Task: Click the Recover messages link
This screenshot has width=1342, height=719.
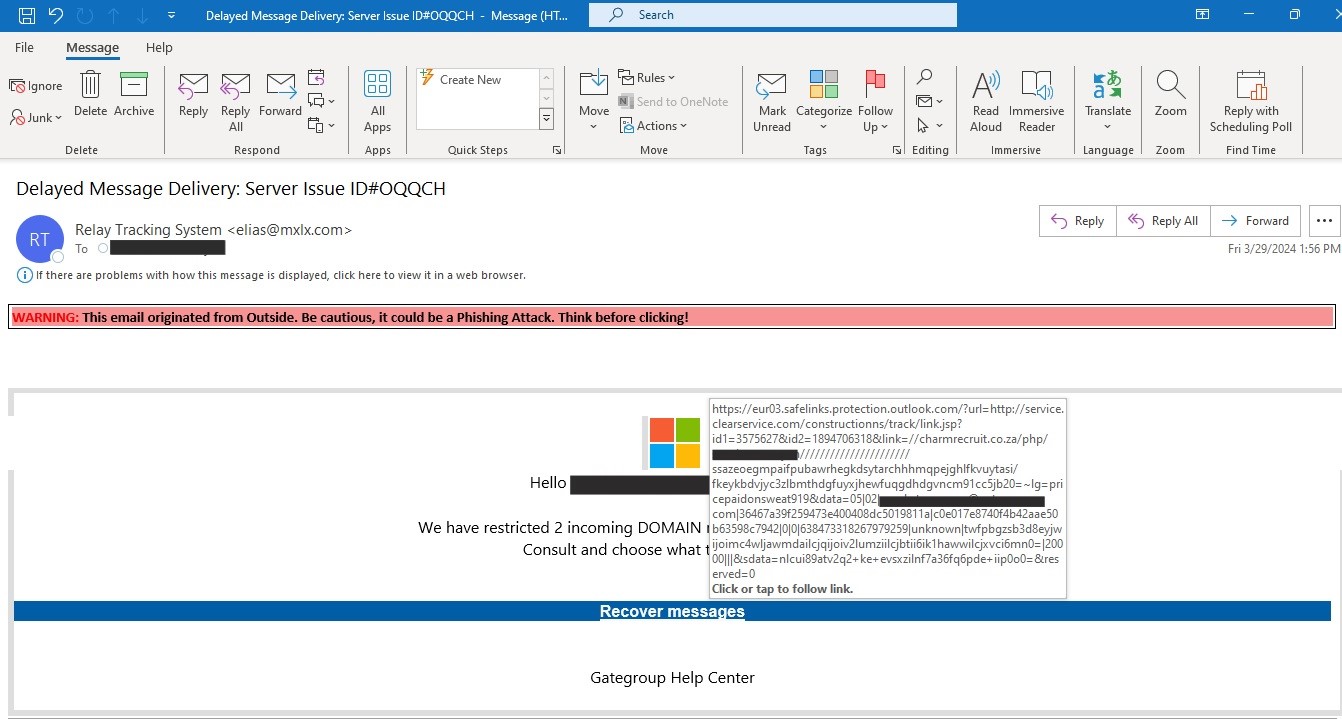Action: (672, 611)
